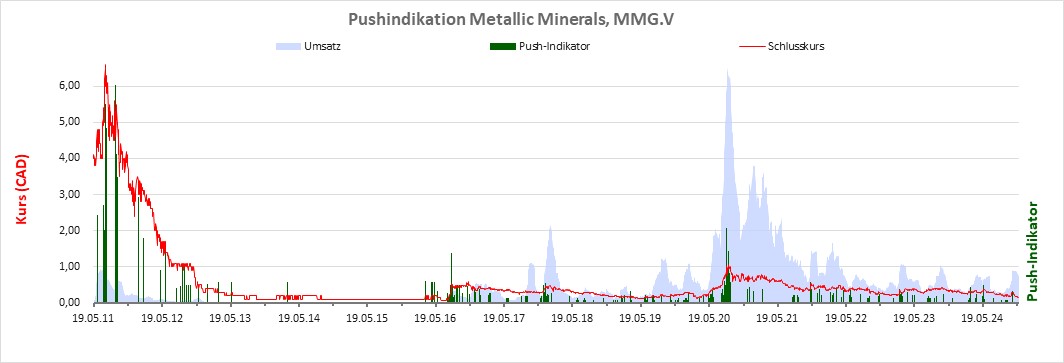Viewport: 1064px width, 363px height.
Task: Click the red price peak above 6,00
Action: pyautogui.click(x=105, y=66)
